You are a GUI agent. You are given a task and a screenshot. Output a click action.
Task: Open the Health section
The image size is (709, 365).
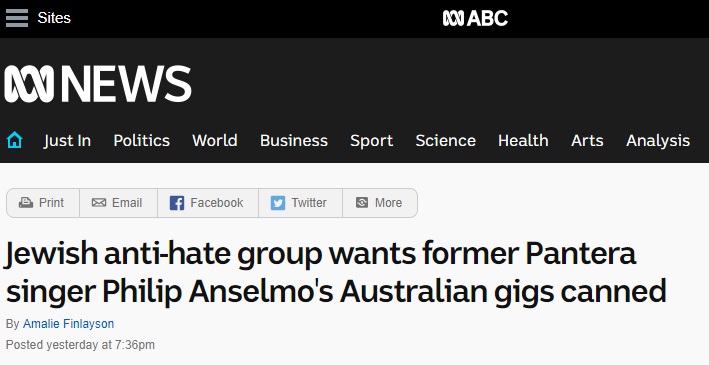click(523, 141)
